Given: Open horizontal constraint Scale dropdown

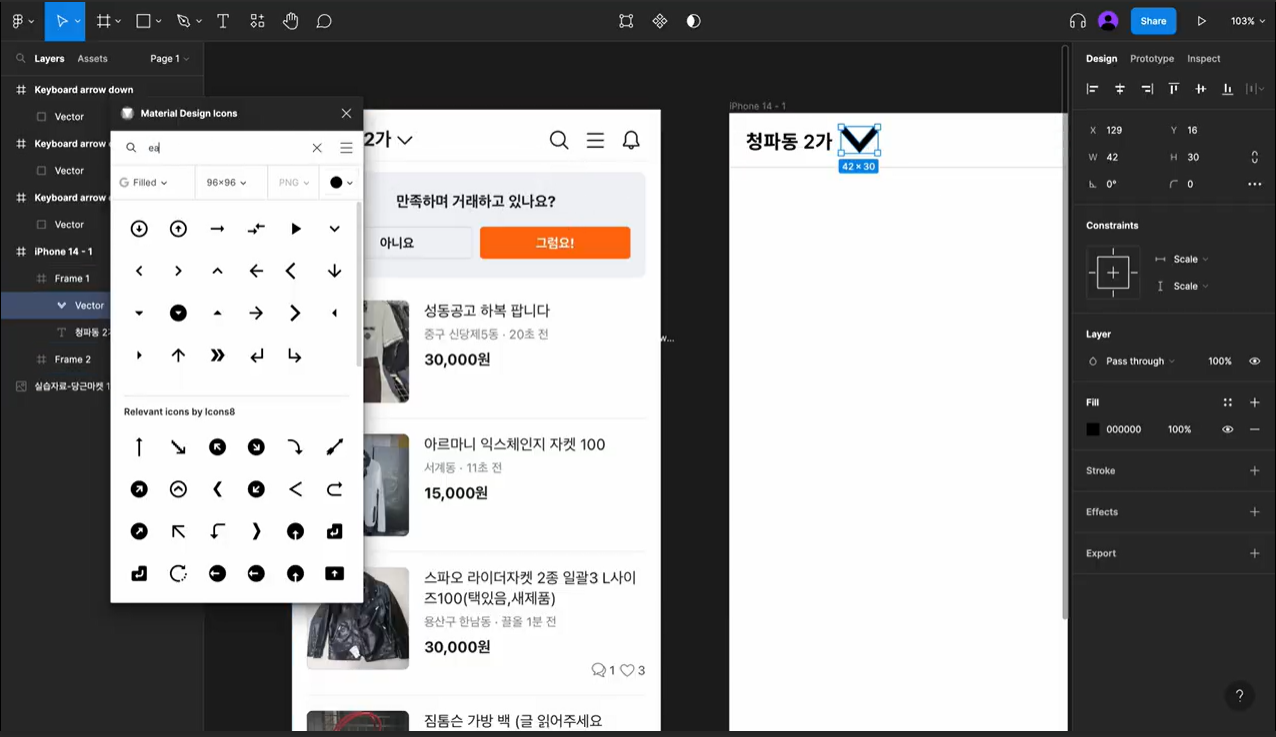Looking at the screenshot, I should [1190, 259].
